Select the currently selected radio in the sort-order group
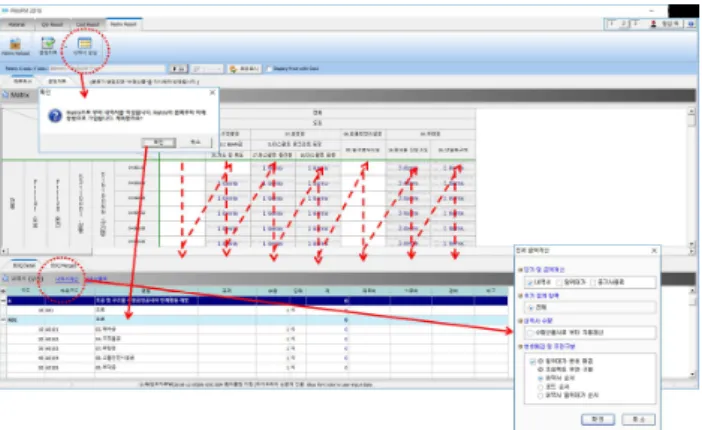The width and height of the screenshot is (702, 430). pos(540,378)
